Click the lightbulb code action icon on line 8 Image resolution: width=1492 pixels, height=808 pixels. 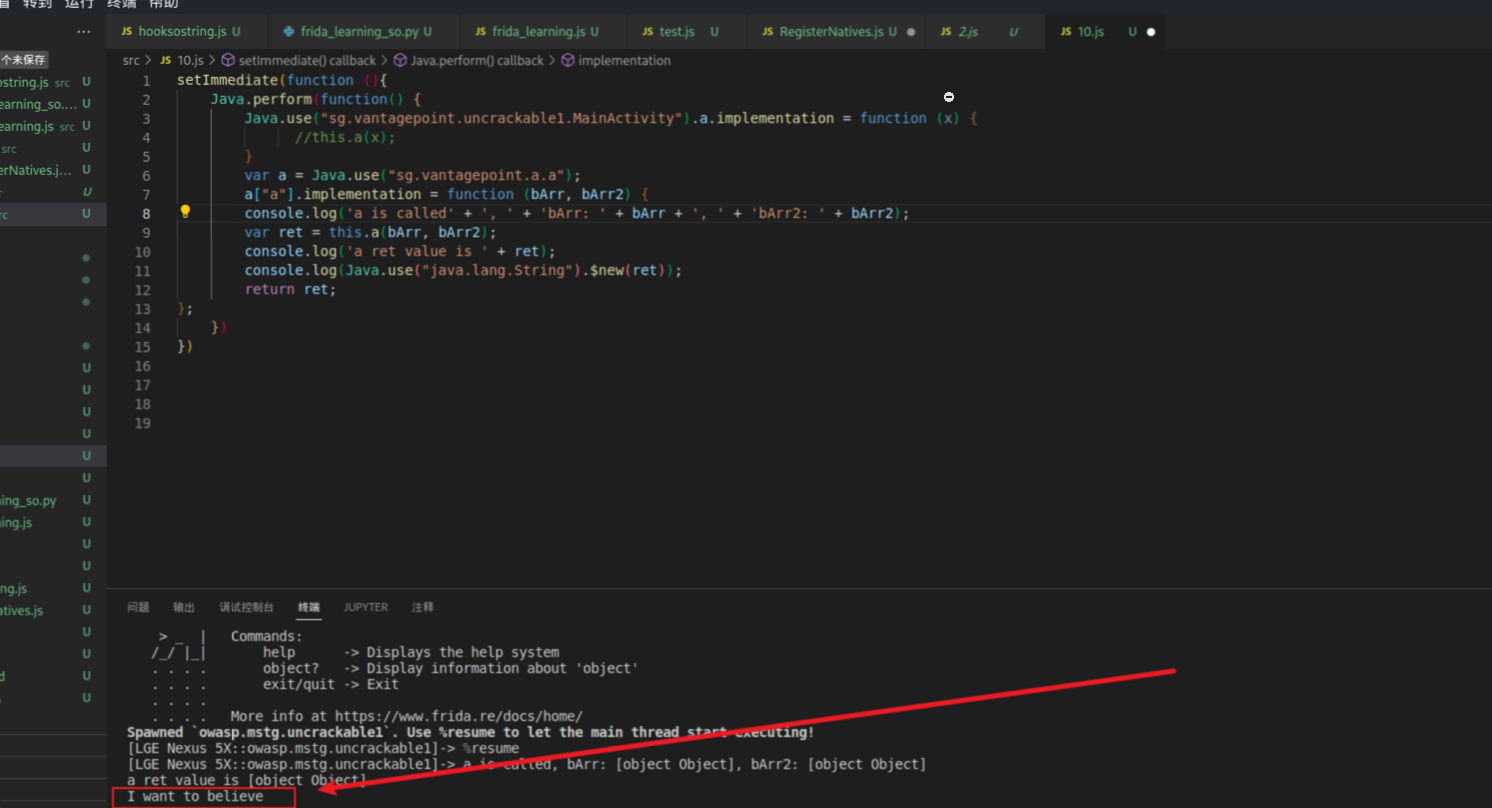coord(185,212)
